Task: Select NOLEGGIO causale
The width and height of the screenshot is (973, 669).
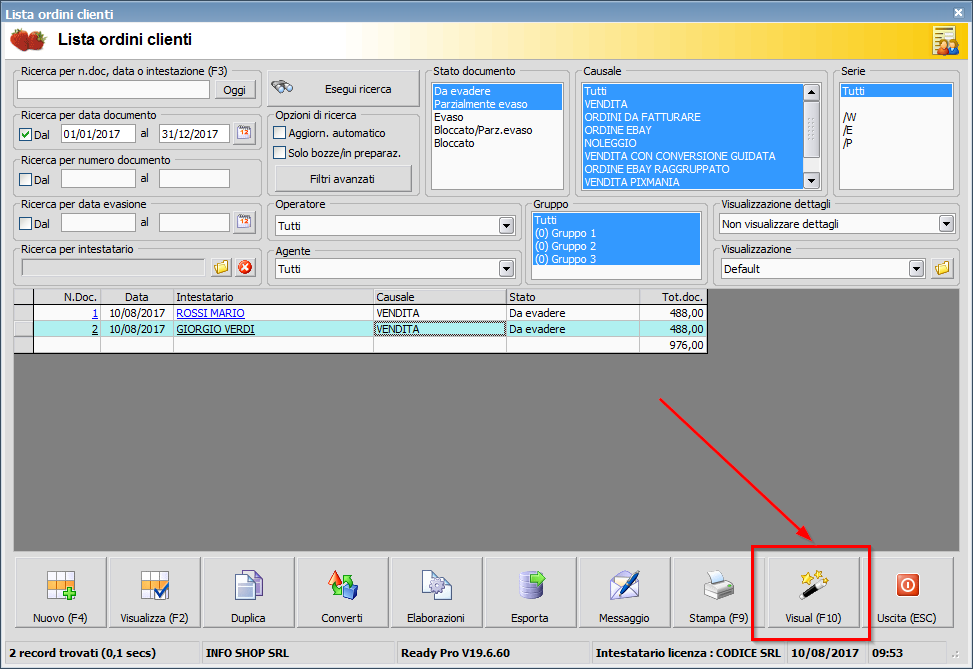Action: (x=693, y=143)
